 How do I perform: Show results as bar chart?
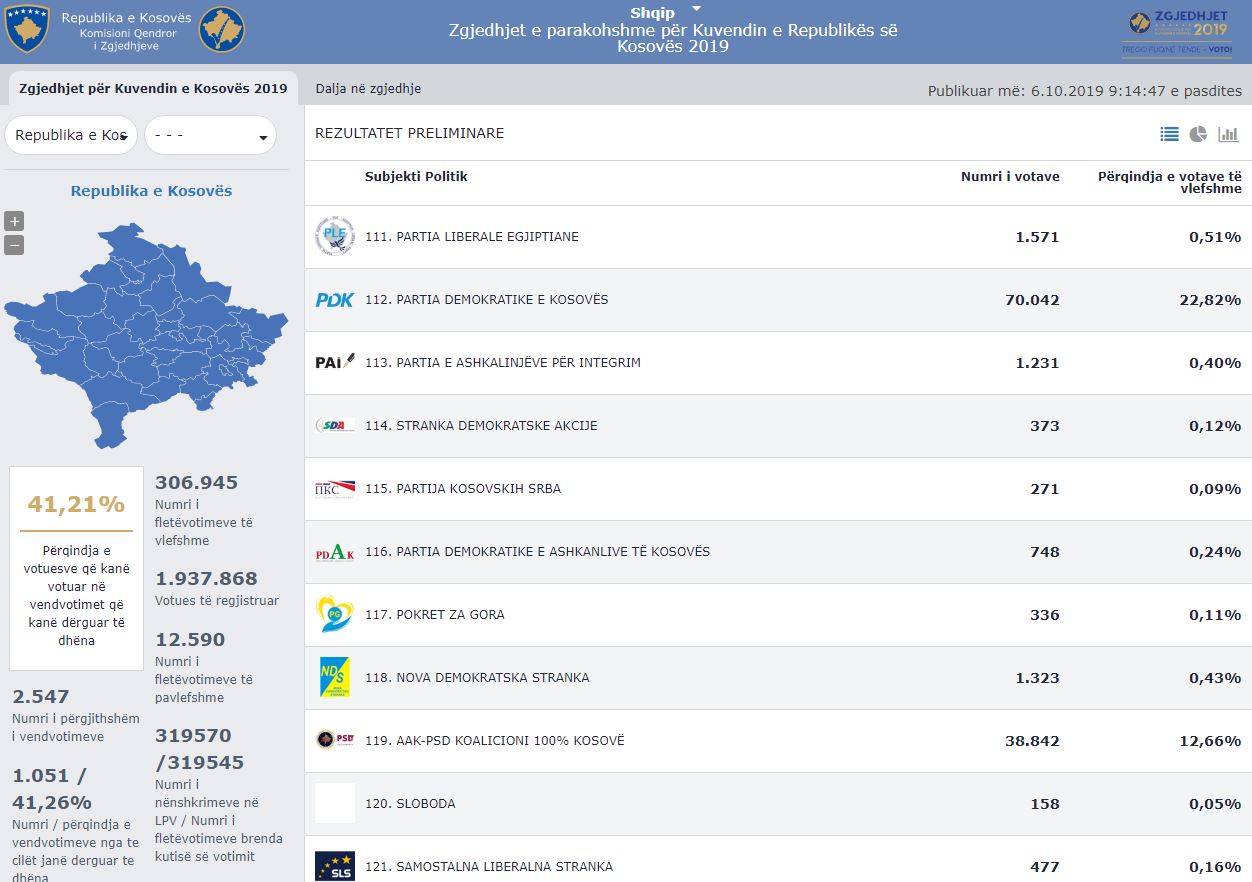pyautogui.click(x=1228, y=134)
